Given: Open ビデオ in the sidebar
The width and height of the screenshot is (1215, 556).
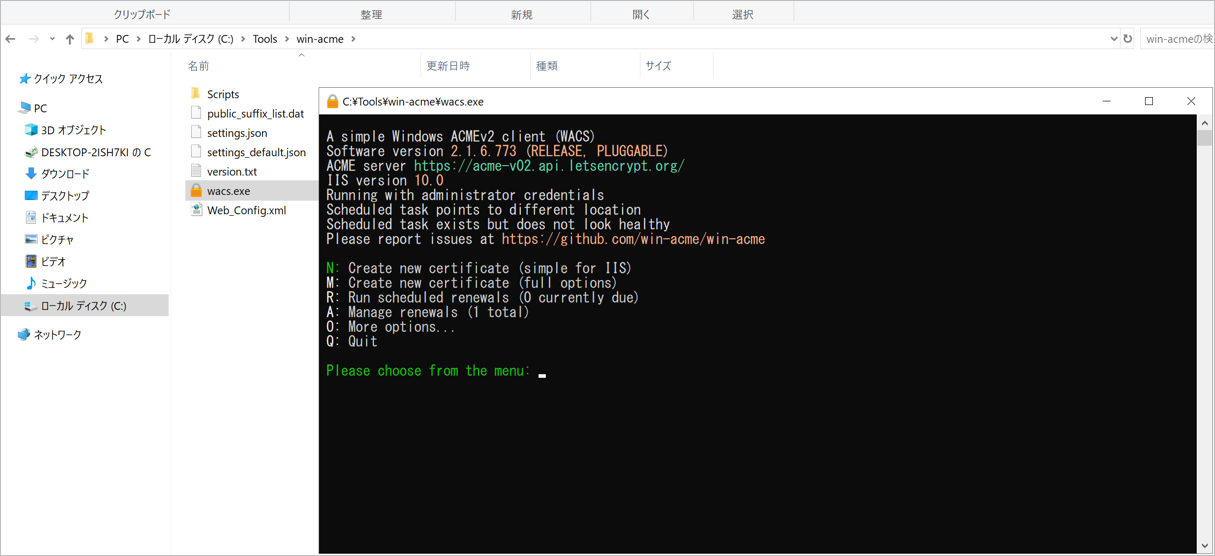Looking at the screenshot, I should pyautogui.click(x=53, y=262).
